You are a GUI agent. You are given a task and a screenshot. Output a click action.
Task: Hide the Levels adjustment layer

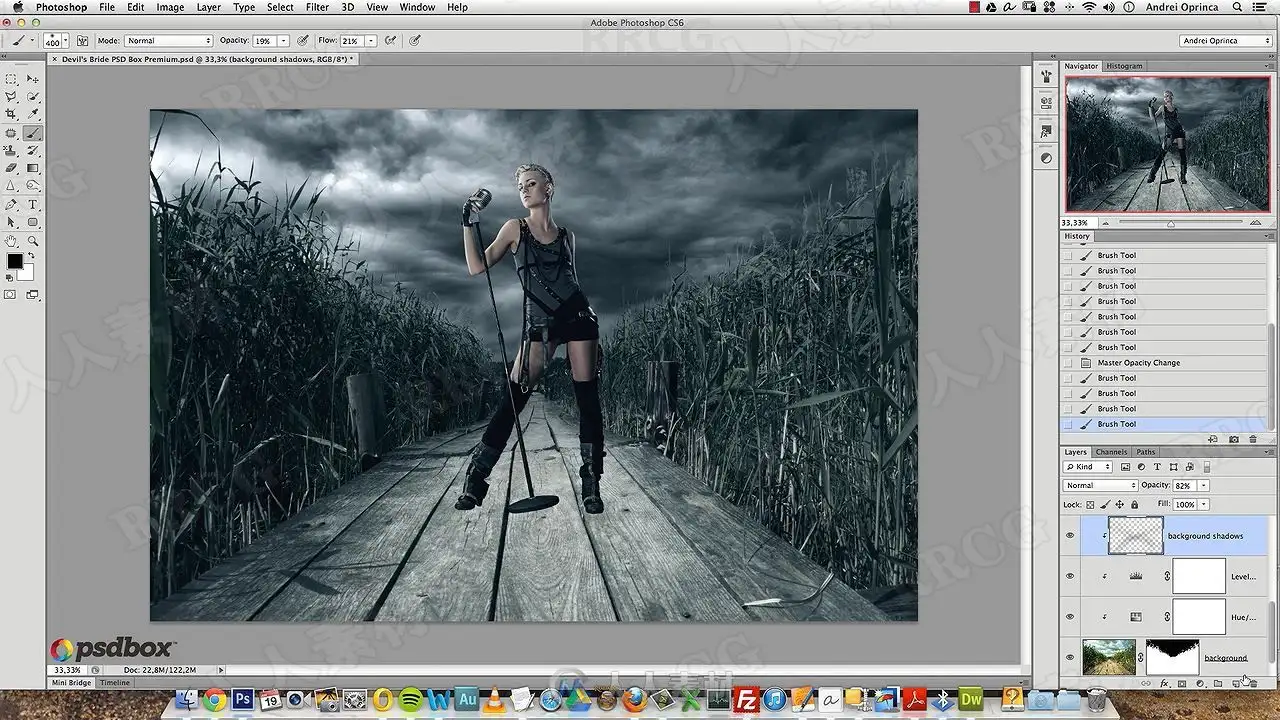click(1070, 576)
